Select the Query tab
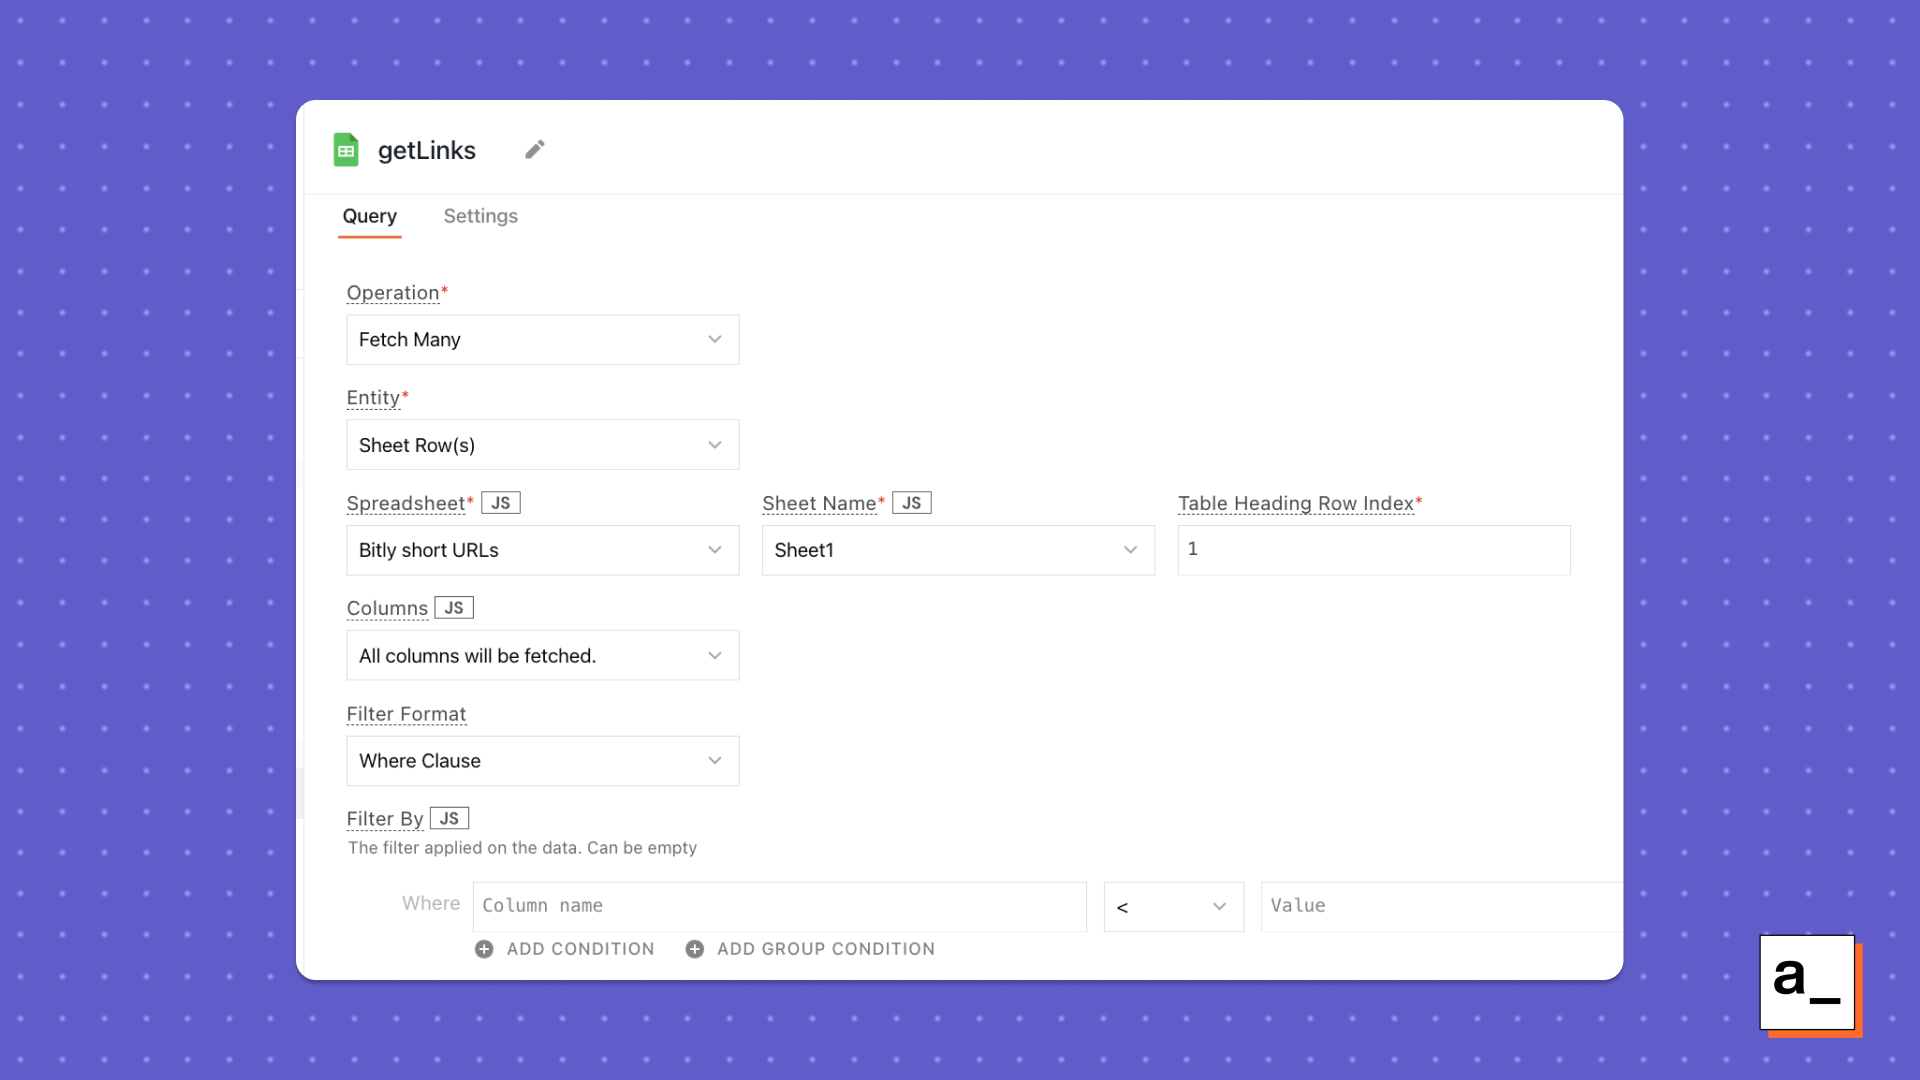The image size is (1920, 1080). [x=371, y=215]
